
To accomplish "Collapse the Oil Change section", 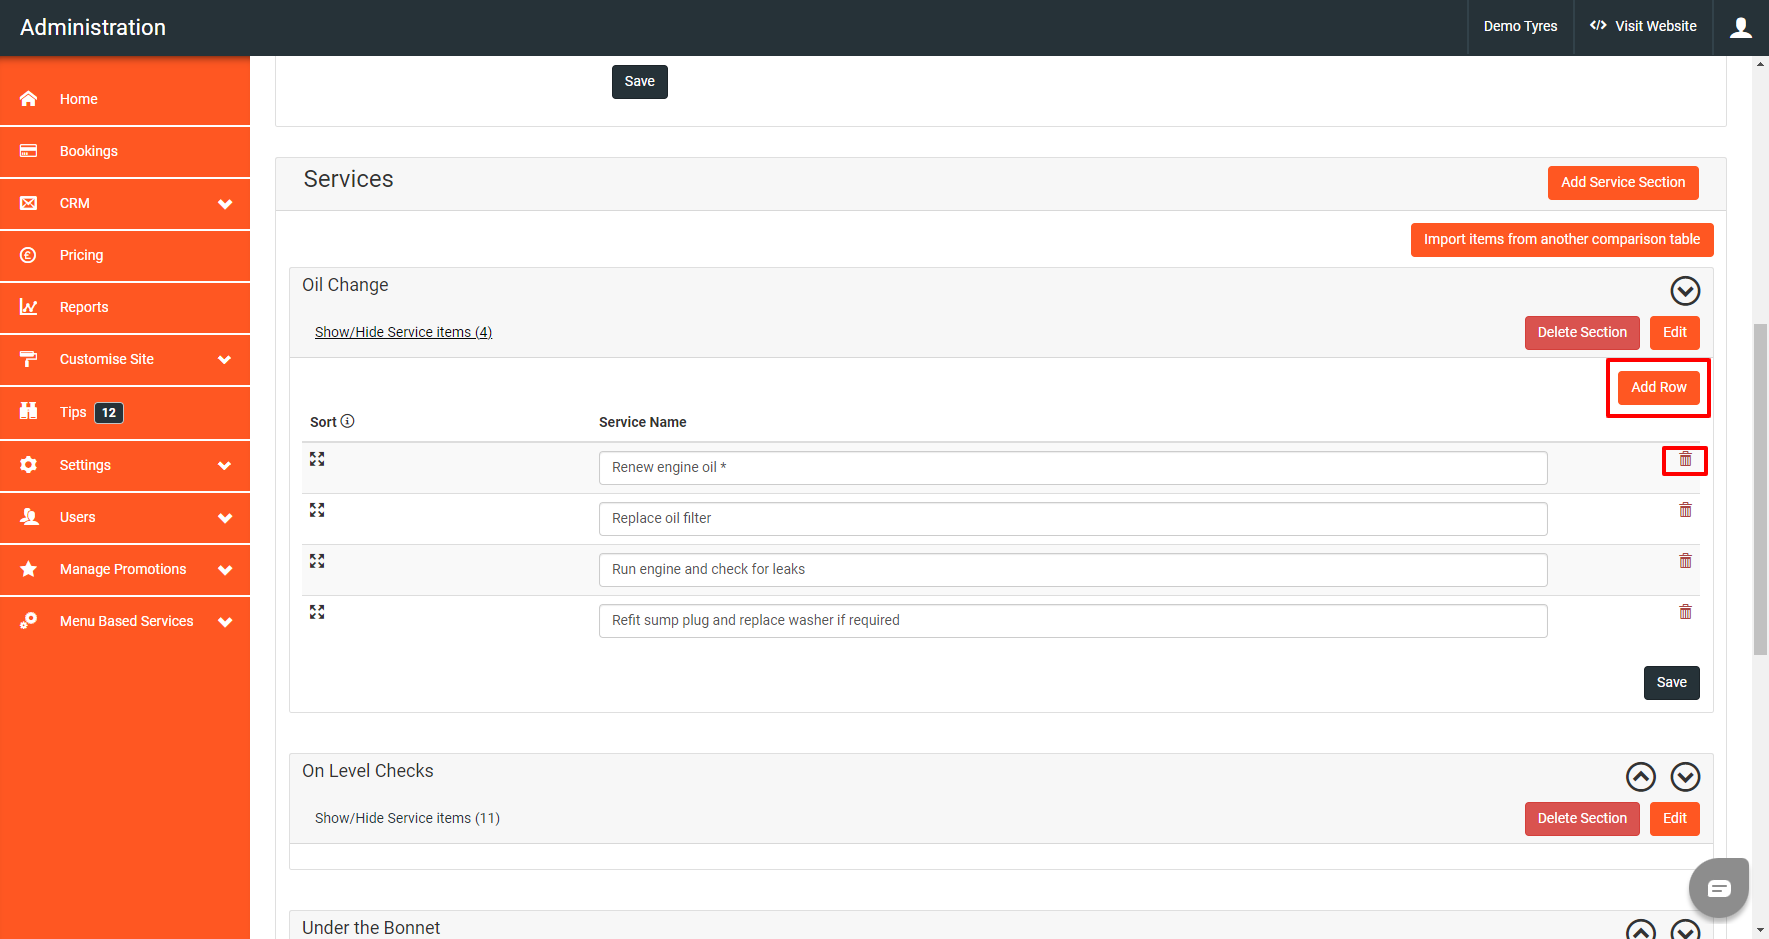I will point(1684,291).
